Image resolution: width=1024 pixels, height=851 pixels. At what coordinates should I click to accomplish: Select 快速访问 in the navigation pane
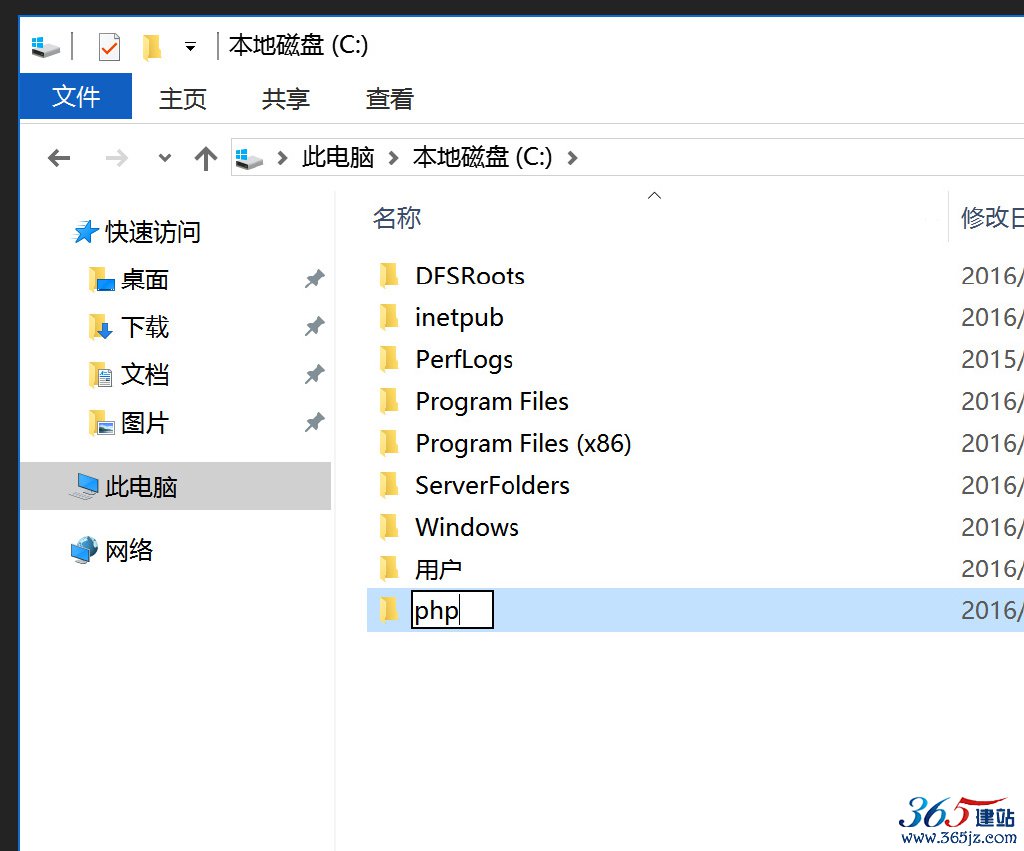coord(153,232)
